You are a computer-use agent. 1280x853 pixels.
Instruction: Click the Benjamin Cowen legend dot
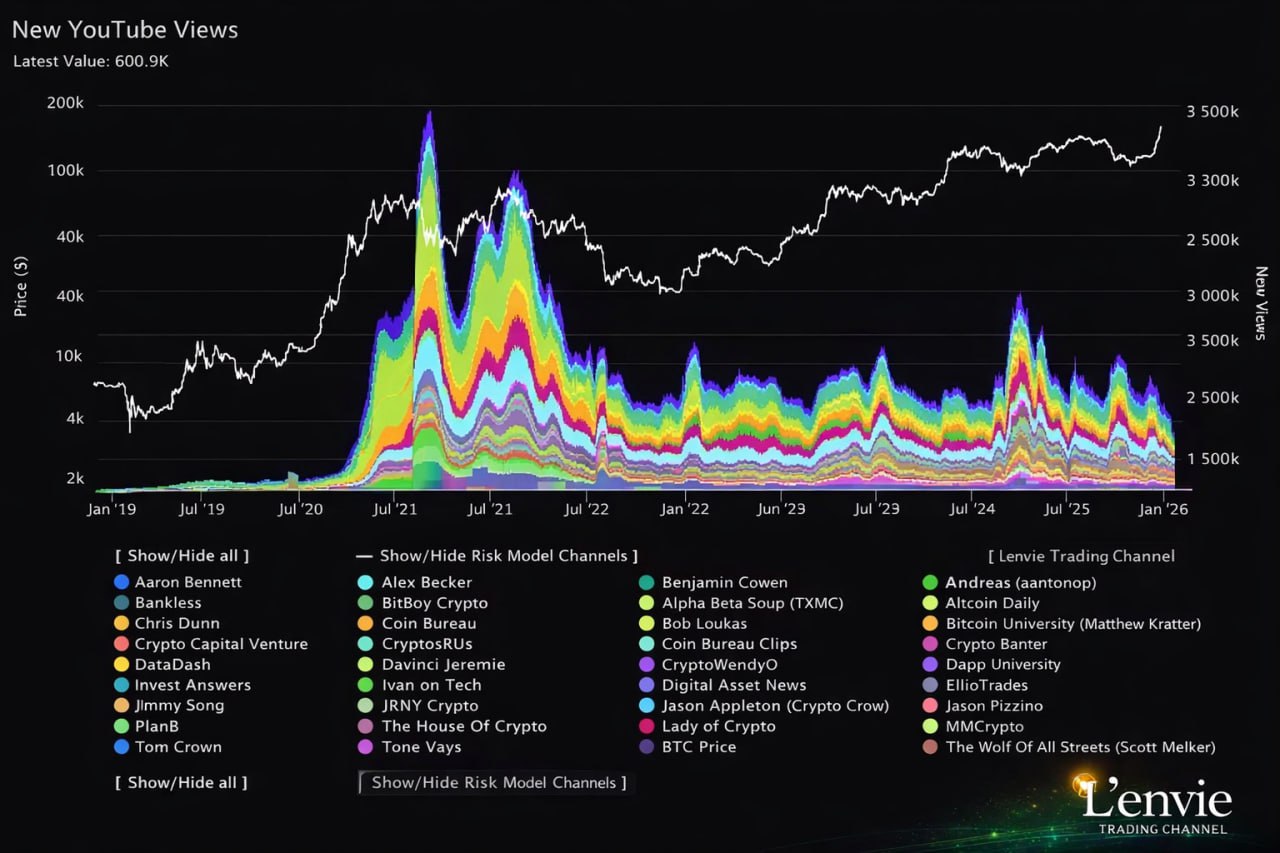pos(646,582)
